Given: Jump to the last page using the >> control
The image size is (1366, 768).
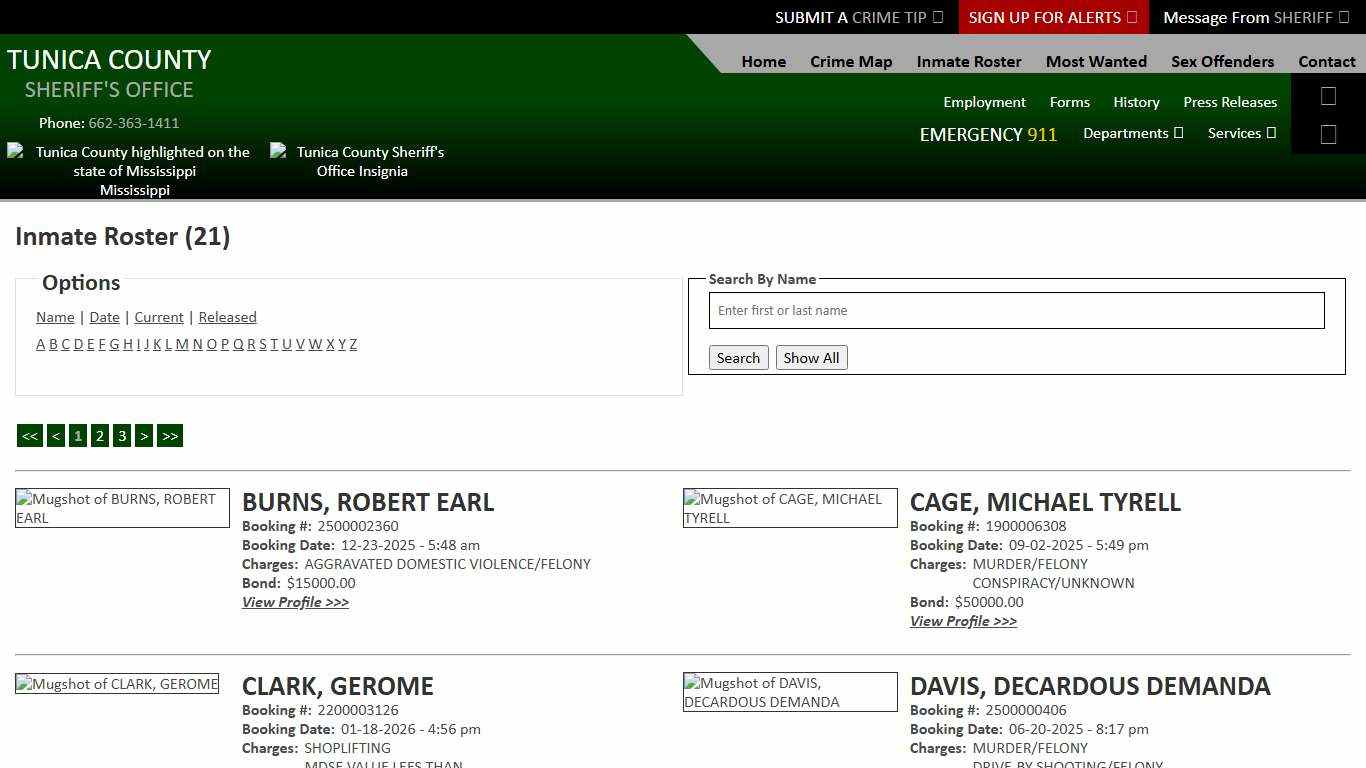Looking at the screenshot, I should point(169,435).
